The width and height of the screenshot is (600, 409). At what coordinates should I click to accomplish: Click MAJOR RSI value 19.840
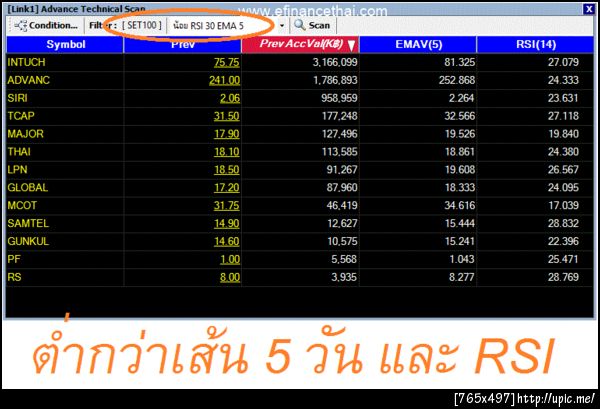pyautogui.click(x=563, y=134)
